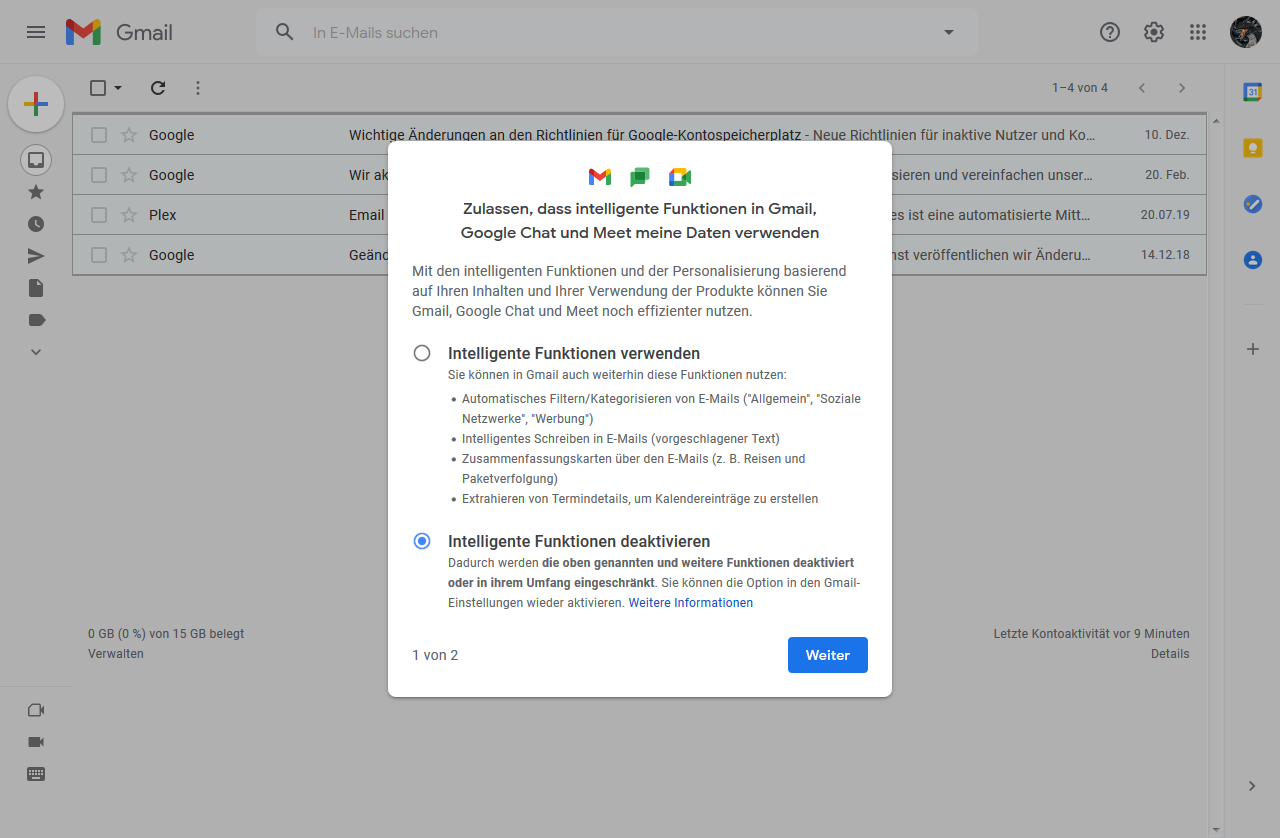The image size is (1280, 838).
Task: Open 'Weitere Informationen' link
Action: [x=691, y=603]
